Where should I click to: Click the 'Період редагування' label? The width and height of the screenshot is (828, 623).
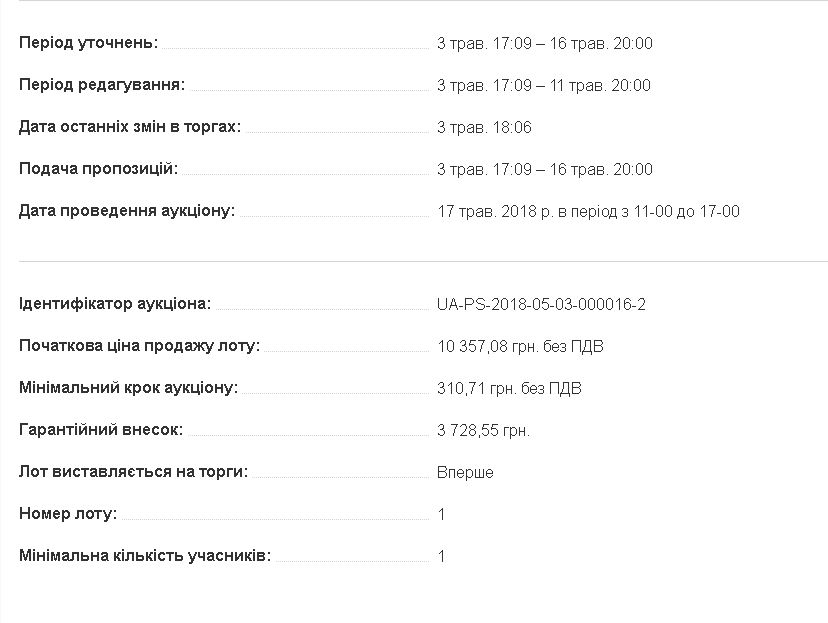[102, 85]
